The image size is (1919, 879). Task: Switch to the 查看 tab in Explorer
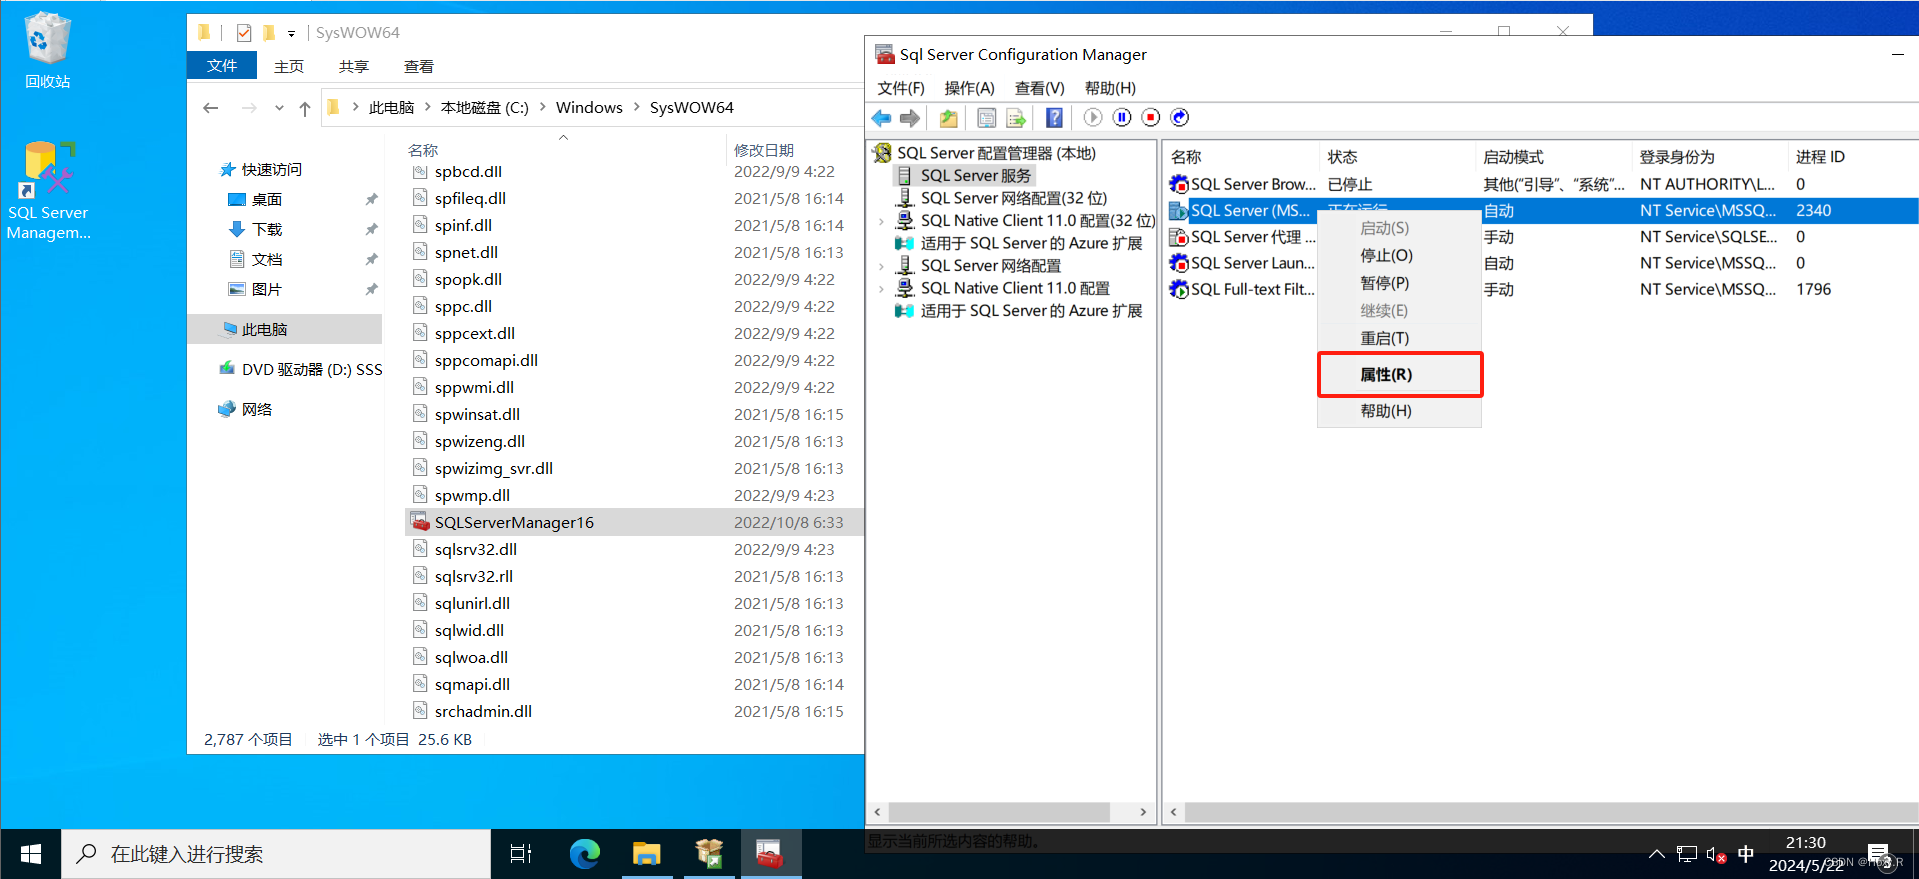(x=419, y=66)
